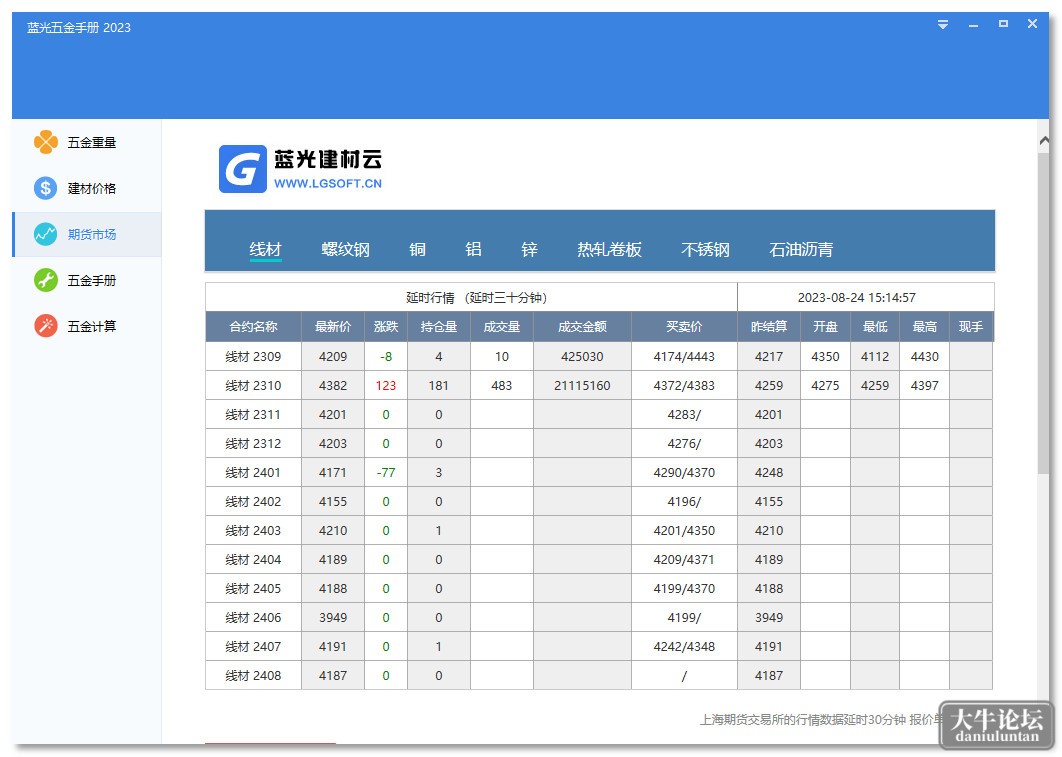Screen dimensions: 1062x757
Task: Click the vertical scrollbar thumb
Action: 1044,313
